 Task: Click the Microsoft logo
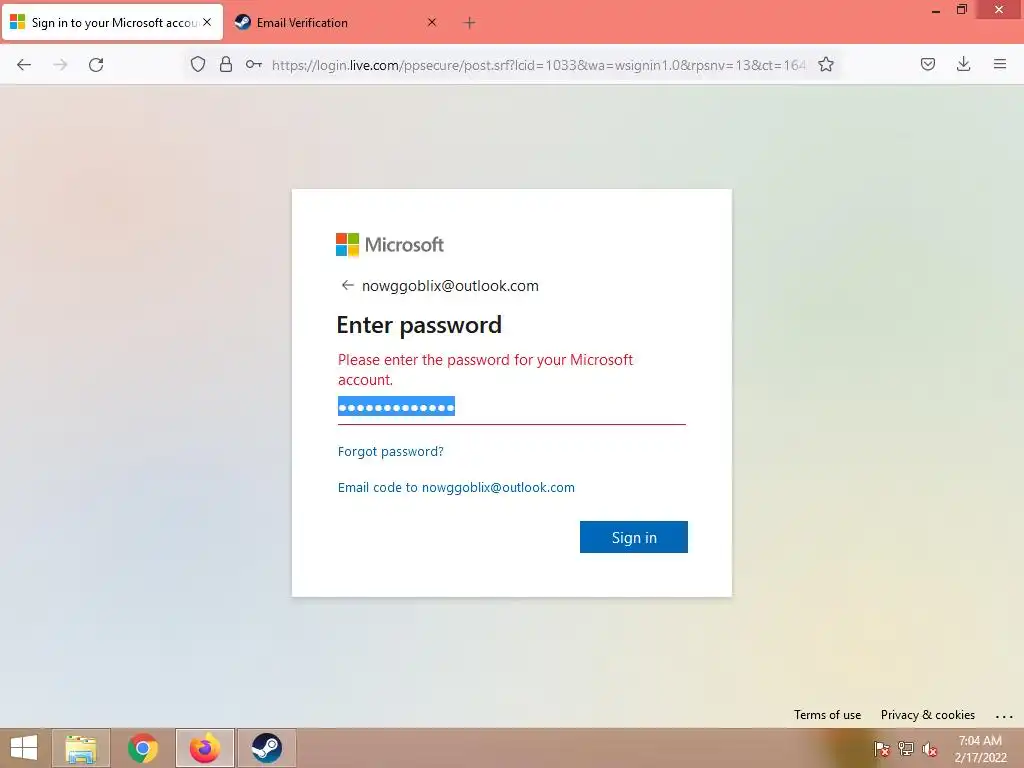390,245
